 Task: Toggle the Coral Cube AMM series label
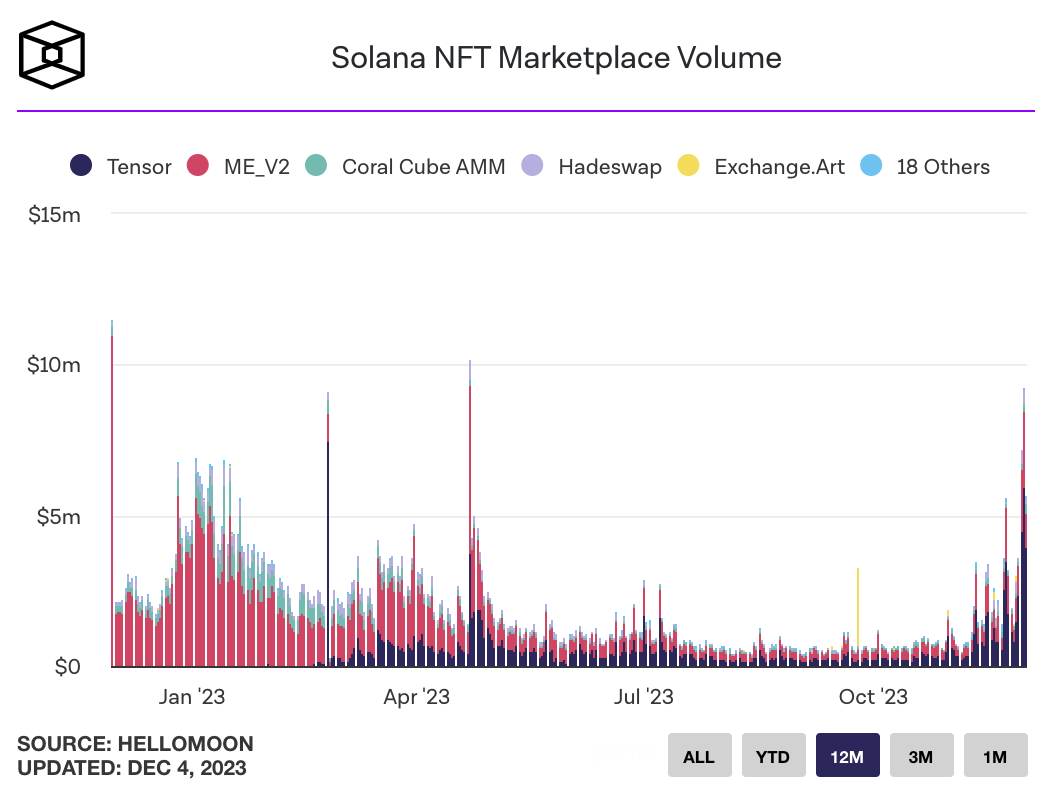pyautogui.click(x=423, y=167)
